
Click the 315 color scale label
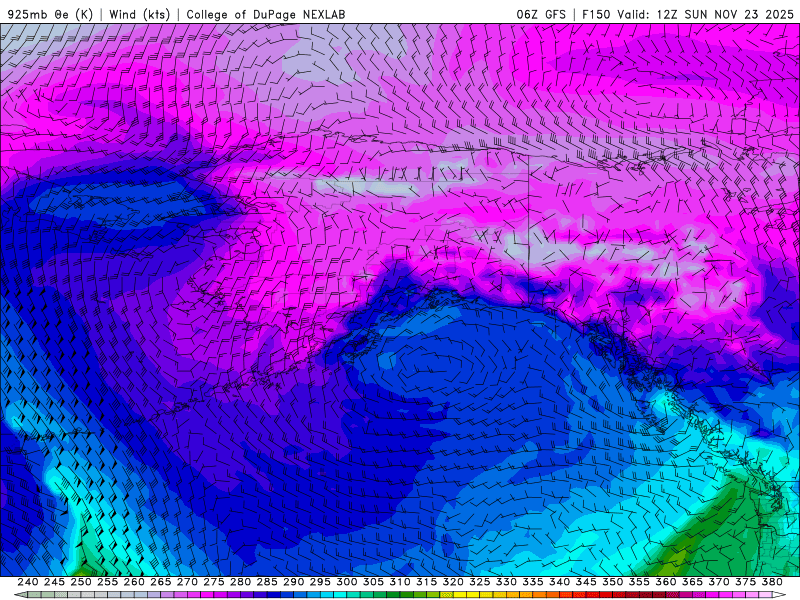(x=427, y=582)
